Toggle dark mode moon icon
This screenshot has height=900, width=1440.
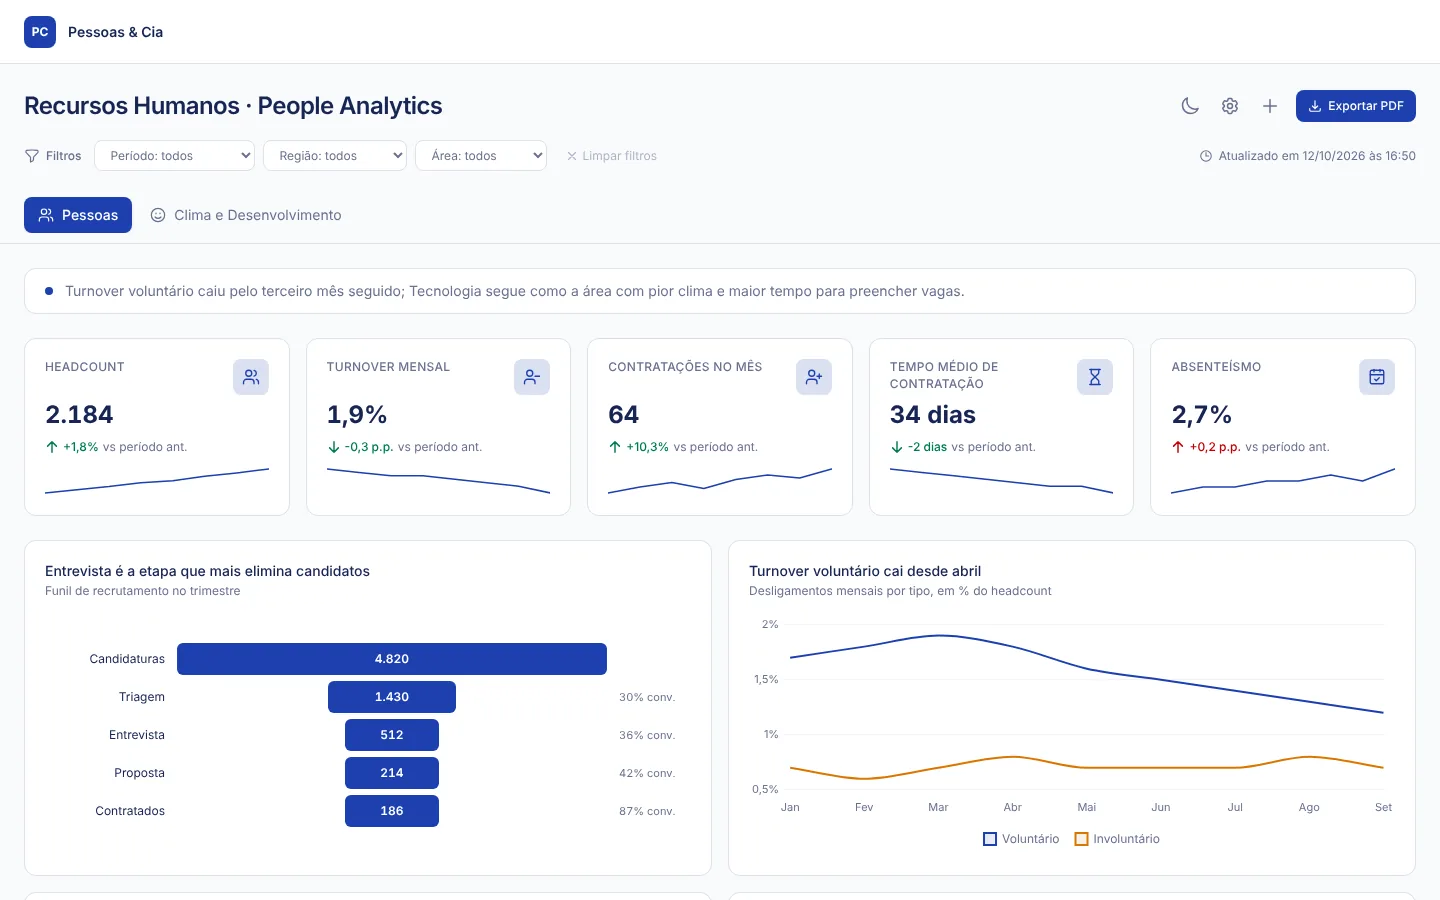pos(1190,106)
